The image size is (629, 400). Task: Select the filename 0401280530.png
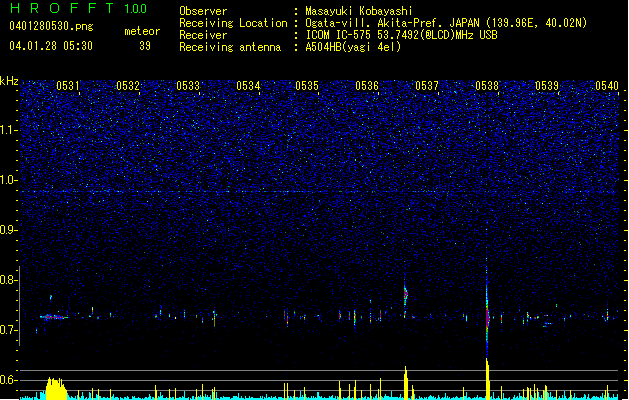[x=51, y=26]
